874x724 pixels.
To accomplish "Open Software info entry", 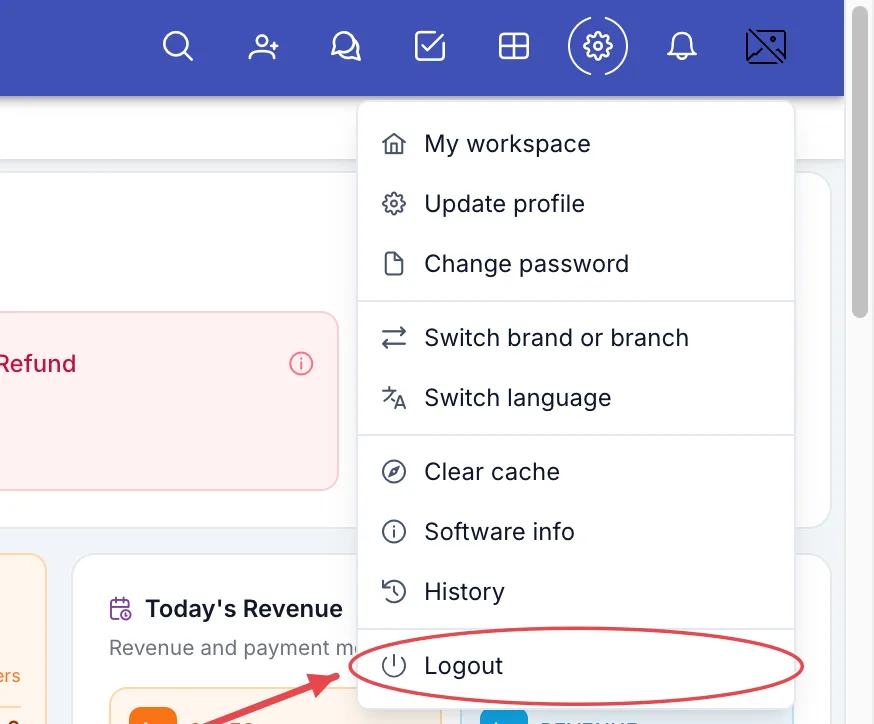I will coord(576,531).
